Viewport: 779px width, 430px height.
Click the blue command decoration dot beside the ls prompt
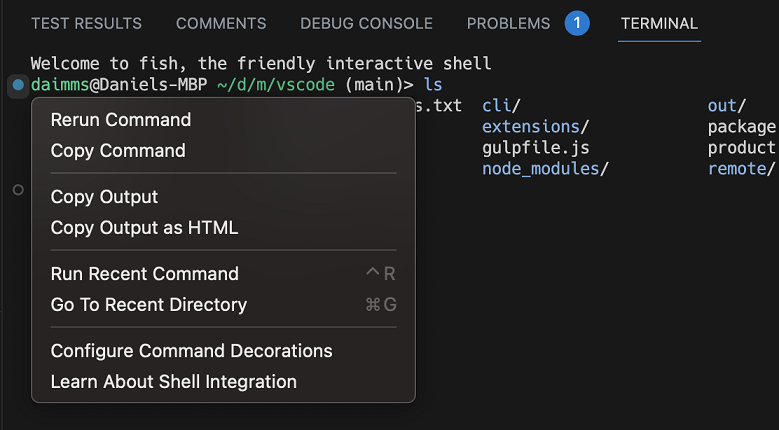pos(18,85)
